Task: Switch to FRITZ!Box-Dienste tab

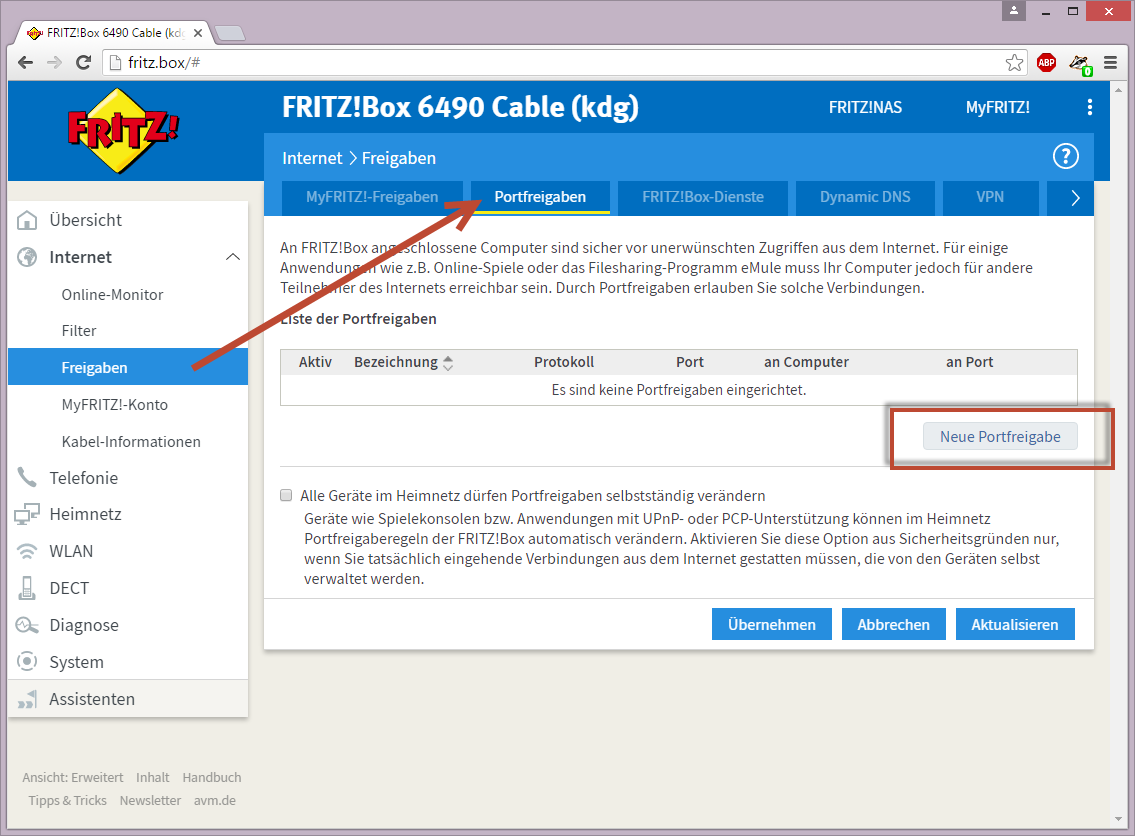Action: click(x=703, y=197)
